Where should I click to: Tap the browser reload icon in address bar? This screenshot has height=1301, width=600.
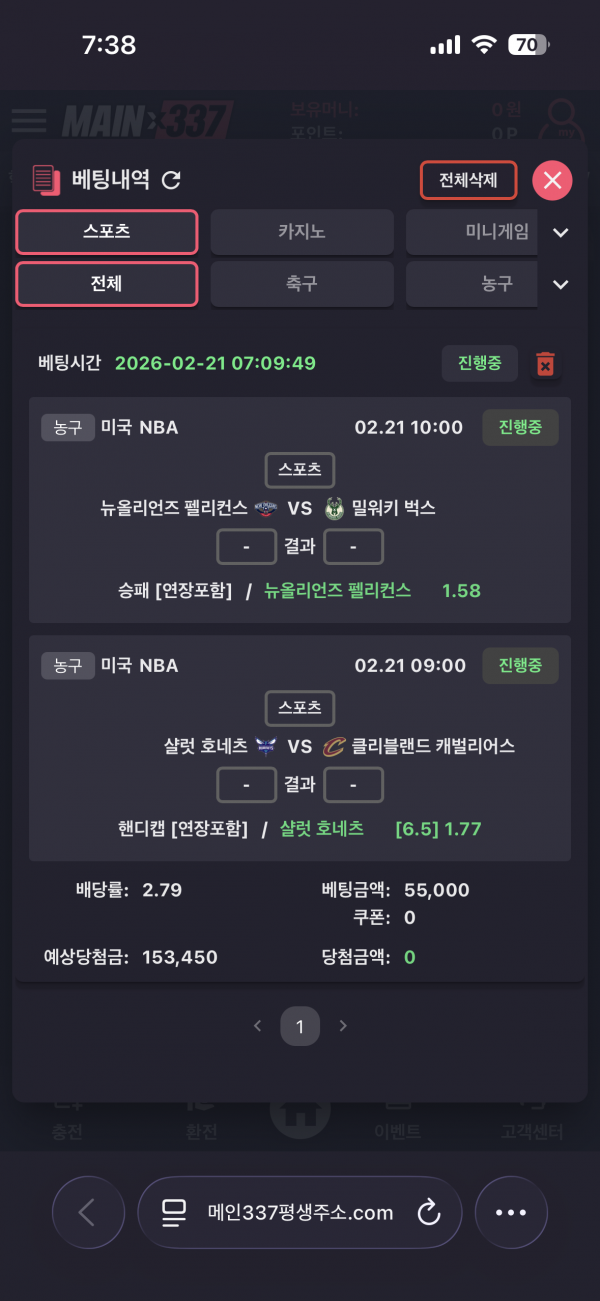pyautogui.click(x=428, y=1213)
